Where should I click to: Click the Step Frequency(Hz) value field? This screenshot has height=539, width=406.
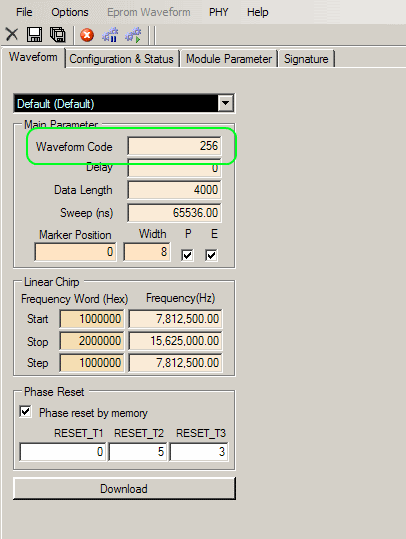tap(175, 363)
